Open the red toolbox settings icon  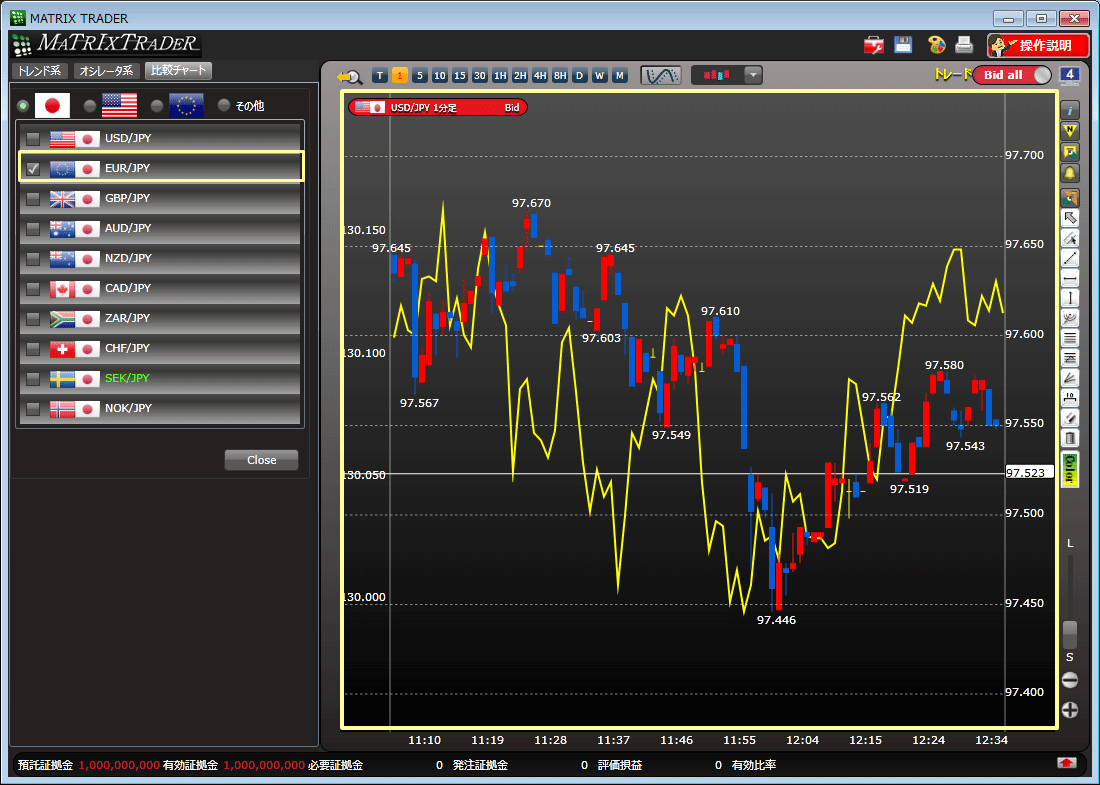(873, 46)
